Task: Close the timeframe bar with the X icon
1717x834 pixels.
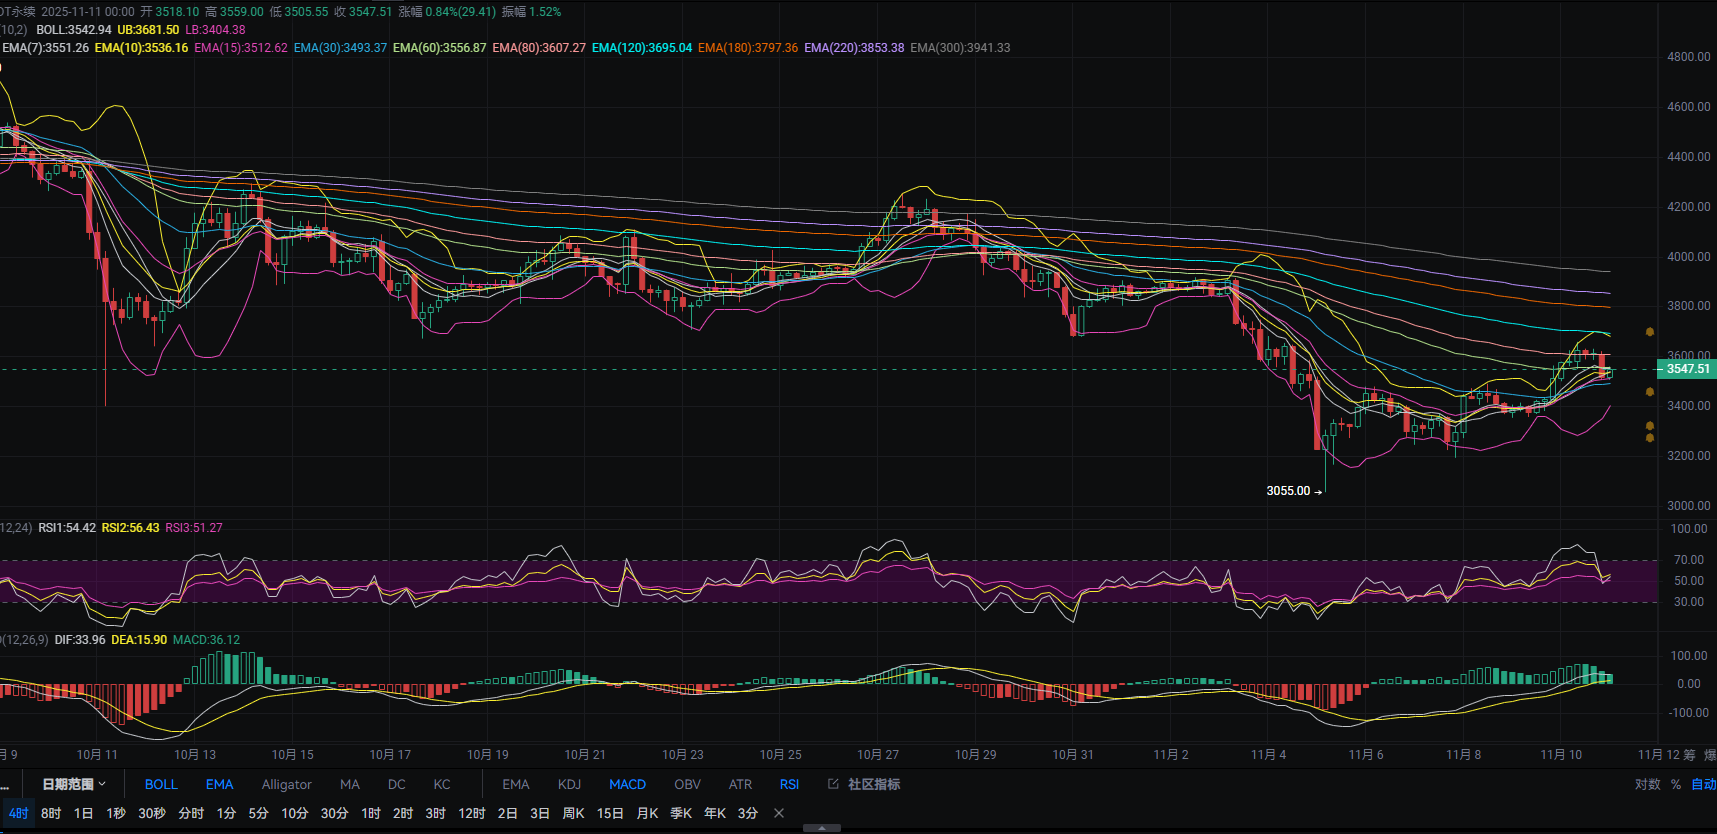Action: click(x=779, y=813)
